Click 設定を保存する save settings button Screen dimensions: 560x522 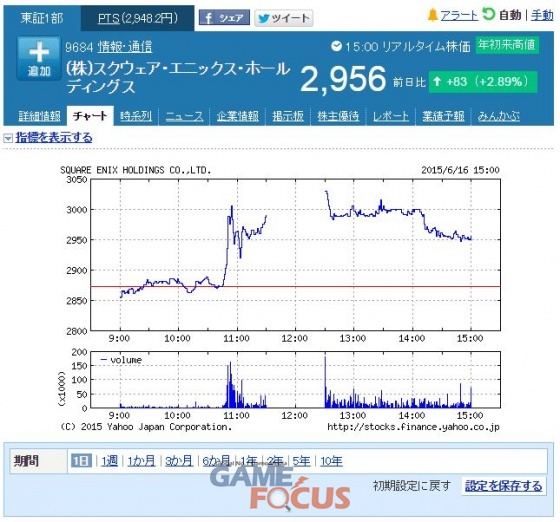pos(504,486)
